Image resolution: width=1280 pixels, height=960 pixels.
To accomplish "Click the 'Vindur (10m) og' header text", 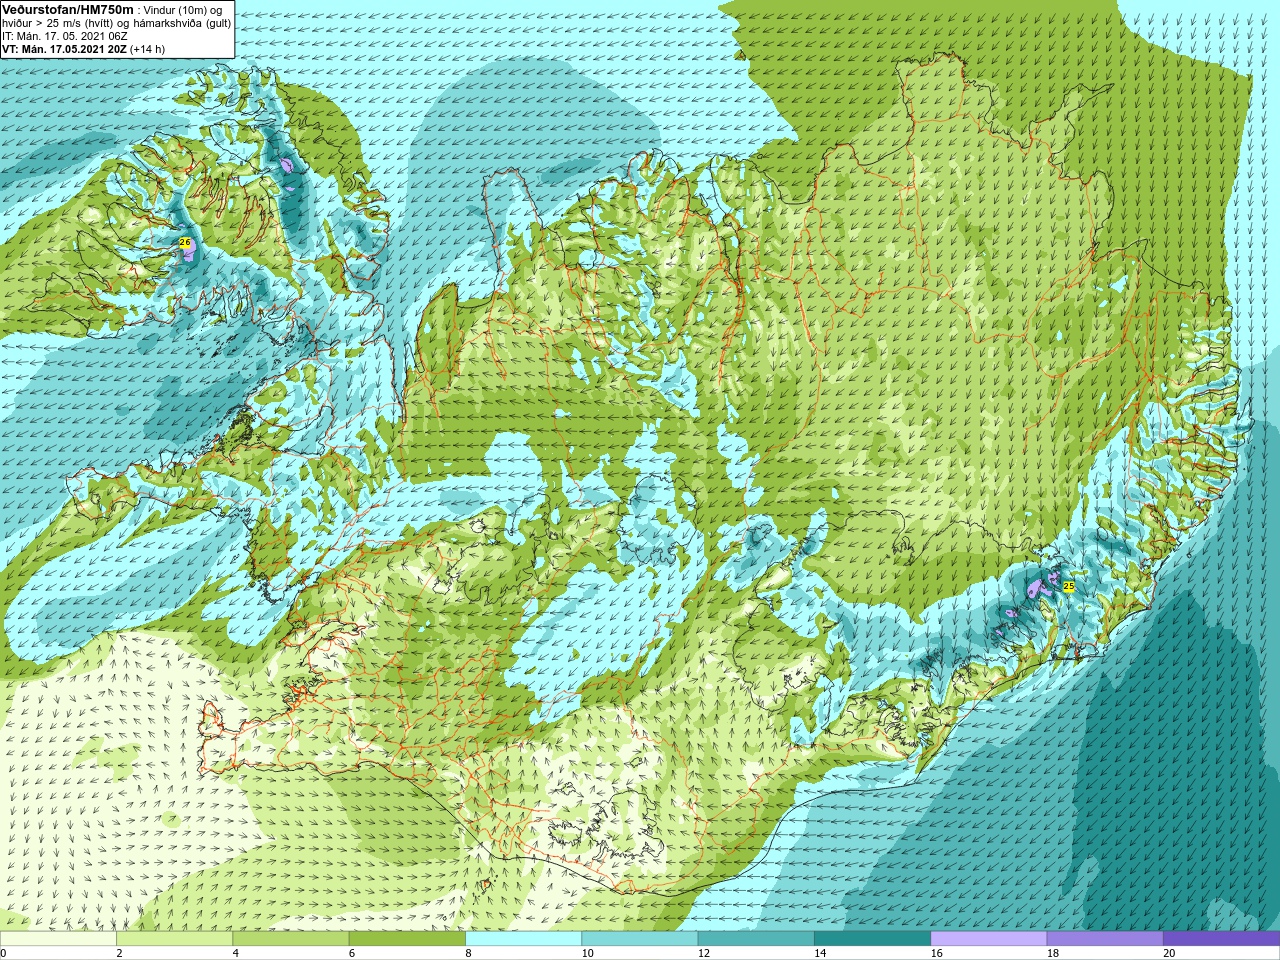I will (x=181, y=10).
